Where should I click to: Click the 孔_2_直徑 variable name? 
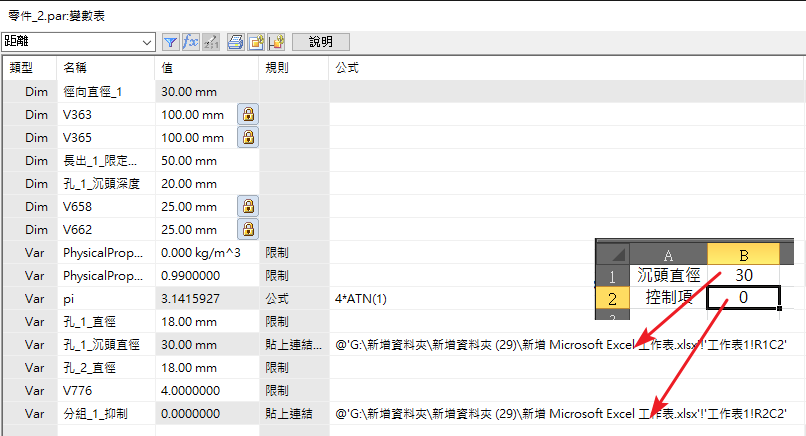(x=106, y=368)
